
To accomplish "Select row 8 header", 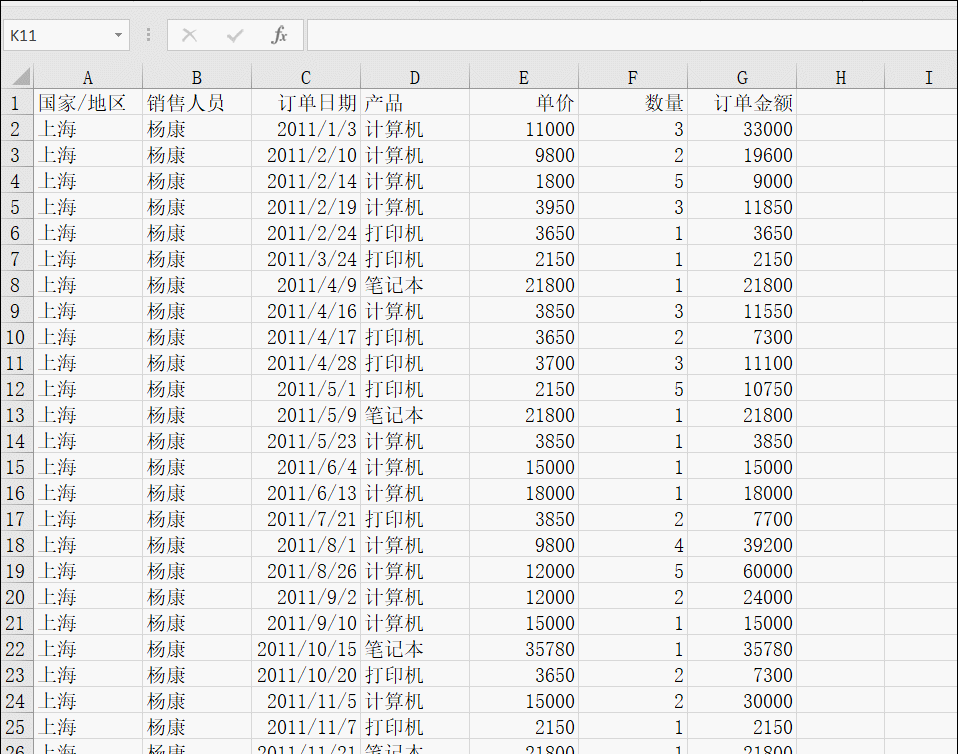I will pyautogui.click(x=16, y=285).
